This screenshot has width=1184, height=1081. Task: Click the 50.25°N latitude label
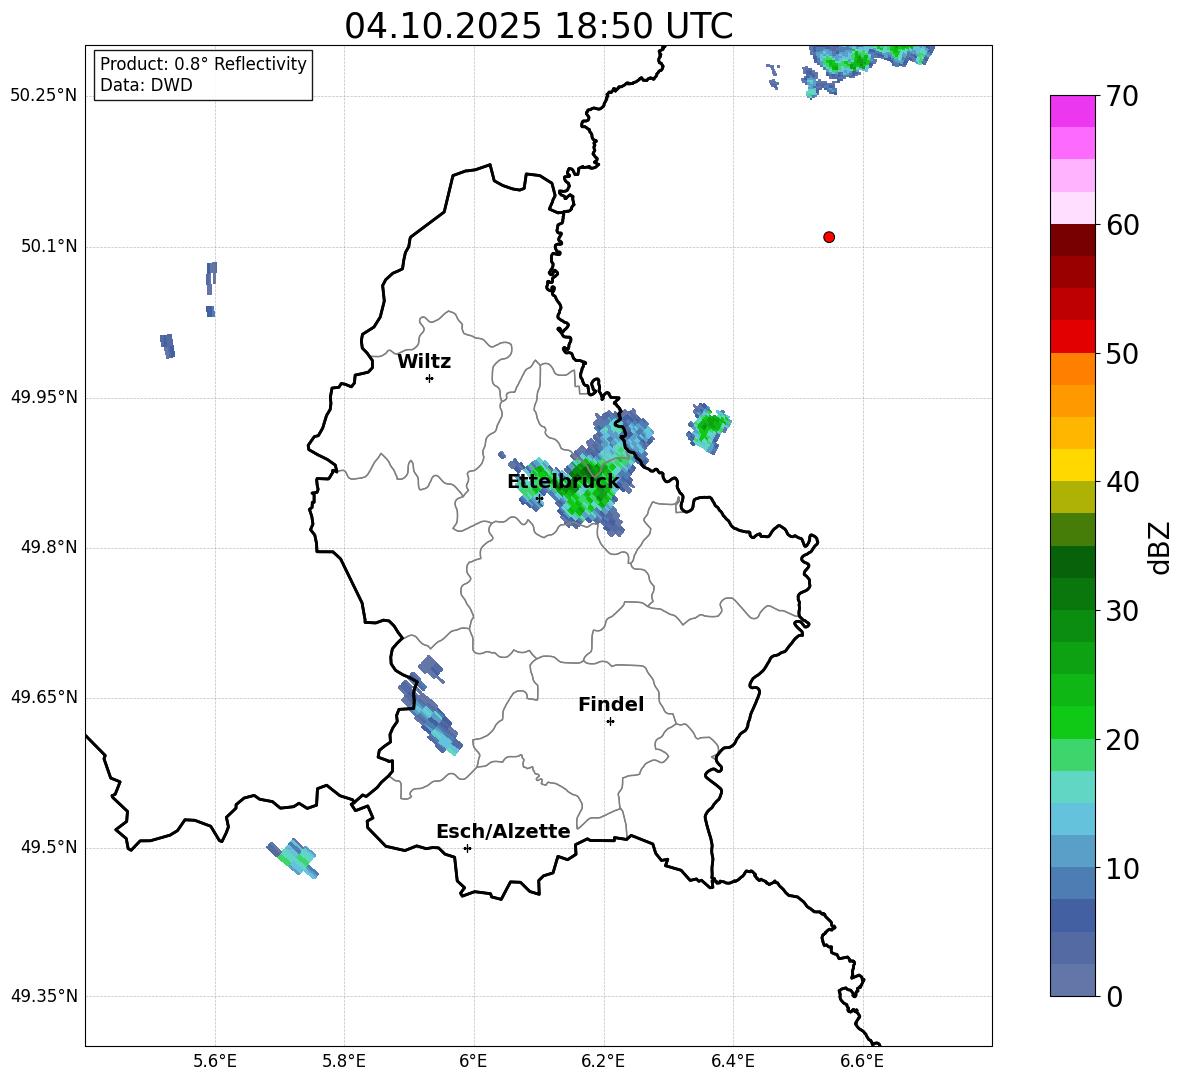tap(44, 96)
